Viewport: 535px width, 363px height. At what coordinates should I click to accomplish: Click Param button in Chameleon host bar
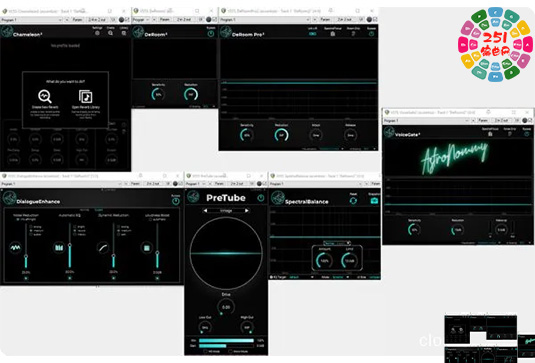[78, 20]
